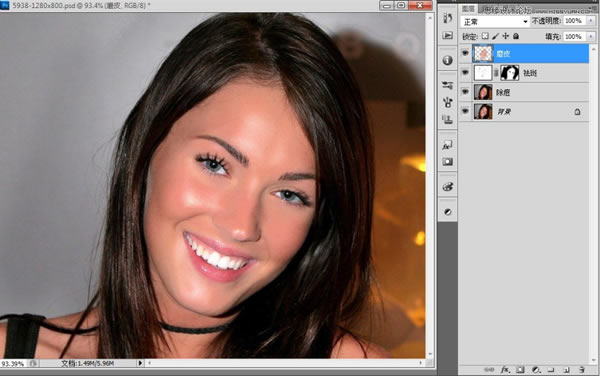
Task: Hide the top selected layer eye icon
Action: point(465,53)
